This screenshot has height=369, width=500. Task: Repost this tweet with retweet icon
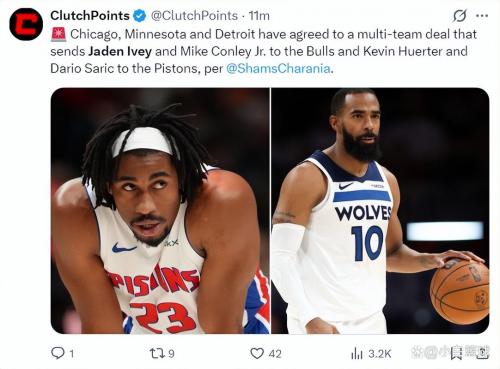point(157,353)
